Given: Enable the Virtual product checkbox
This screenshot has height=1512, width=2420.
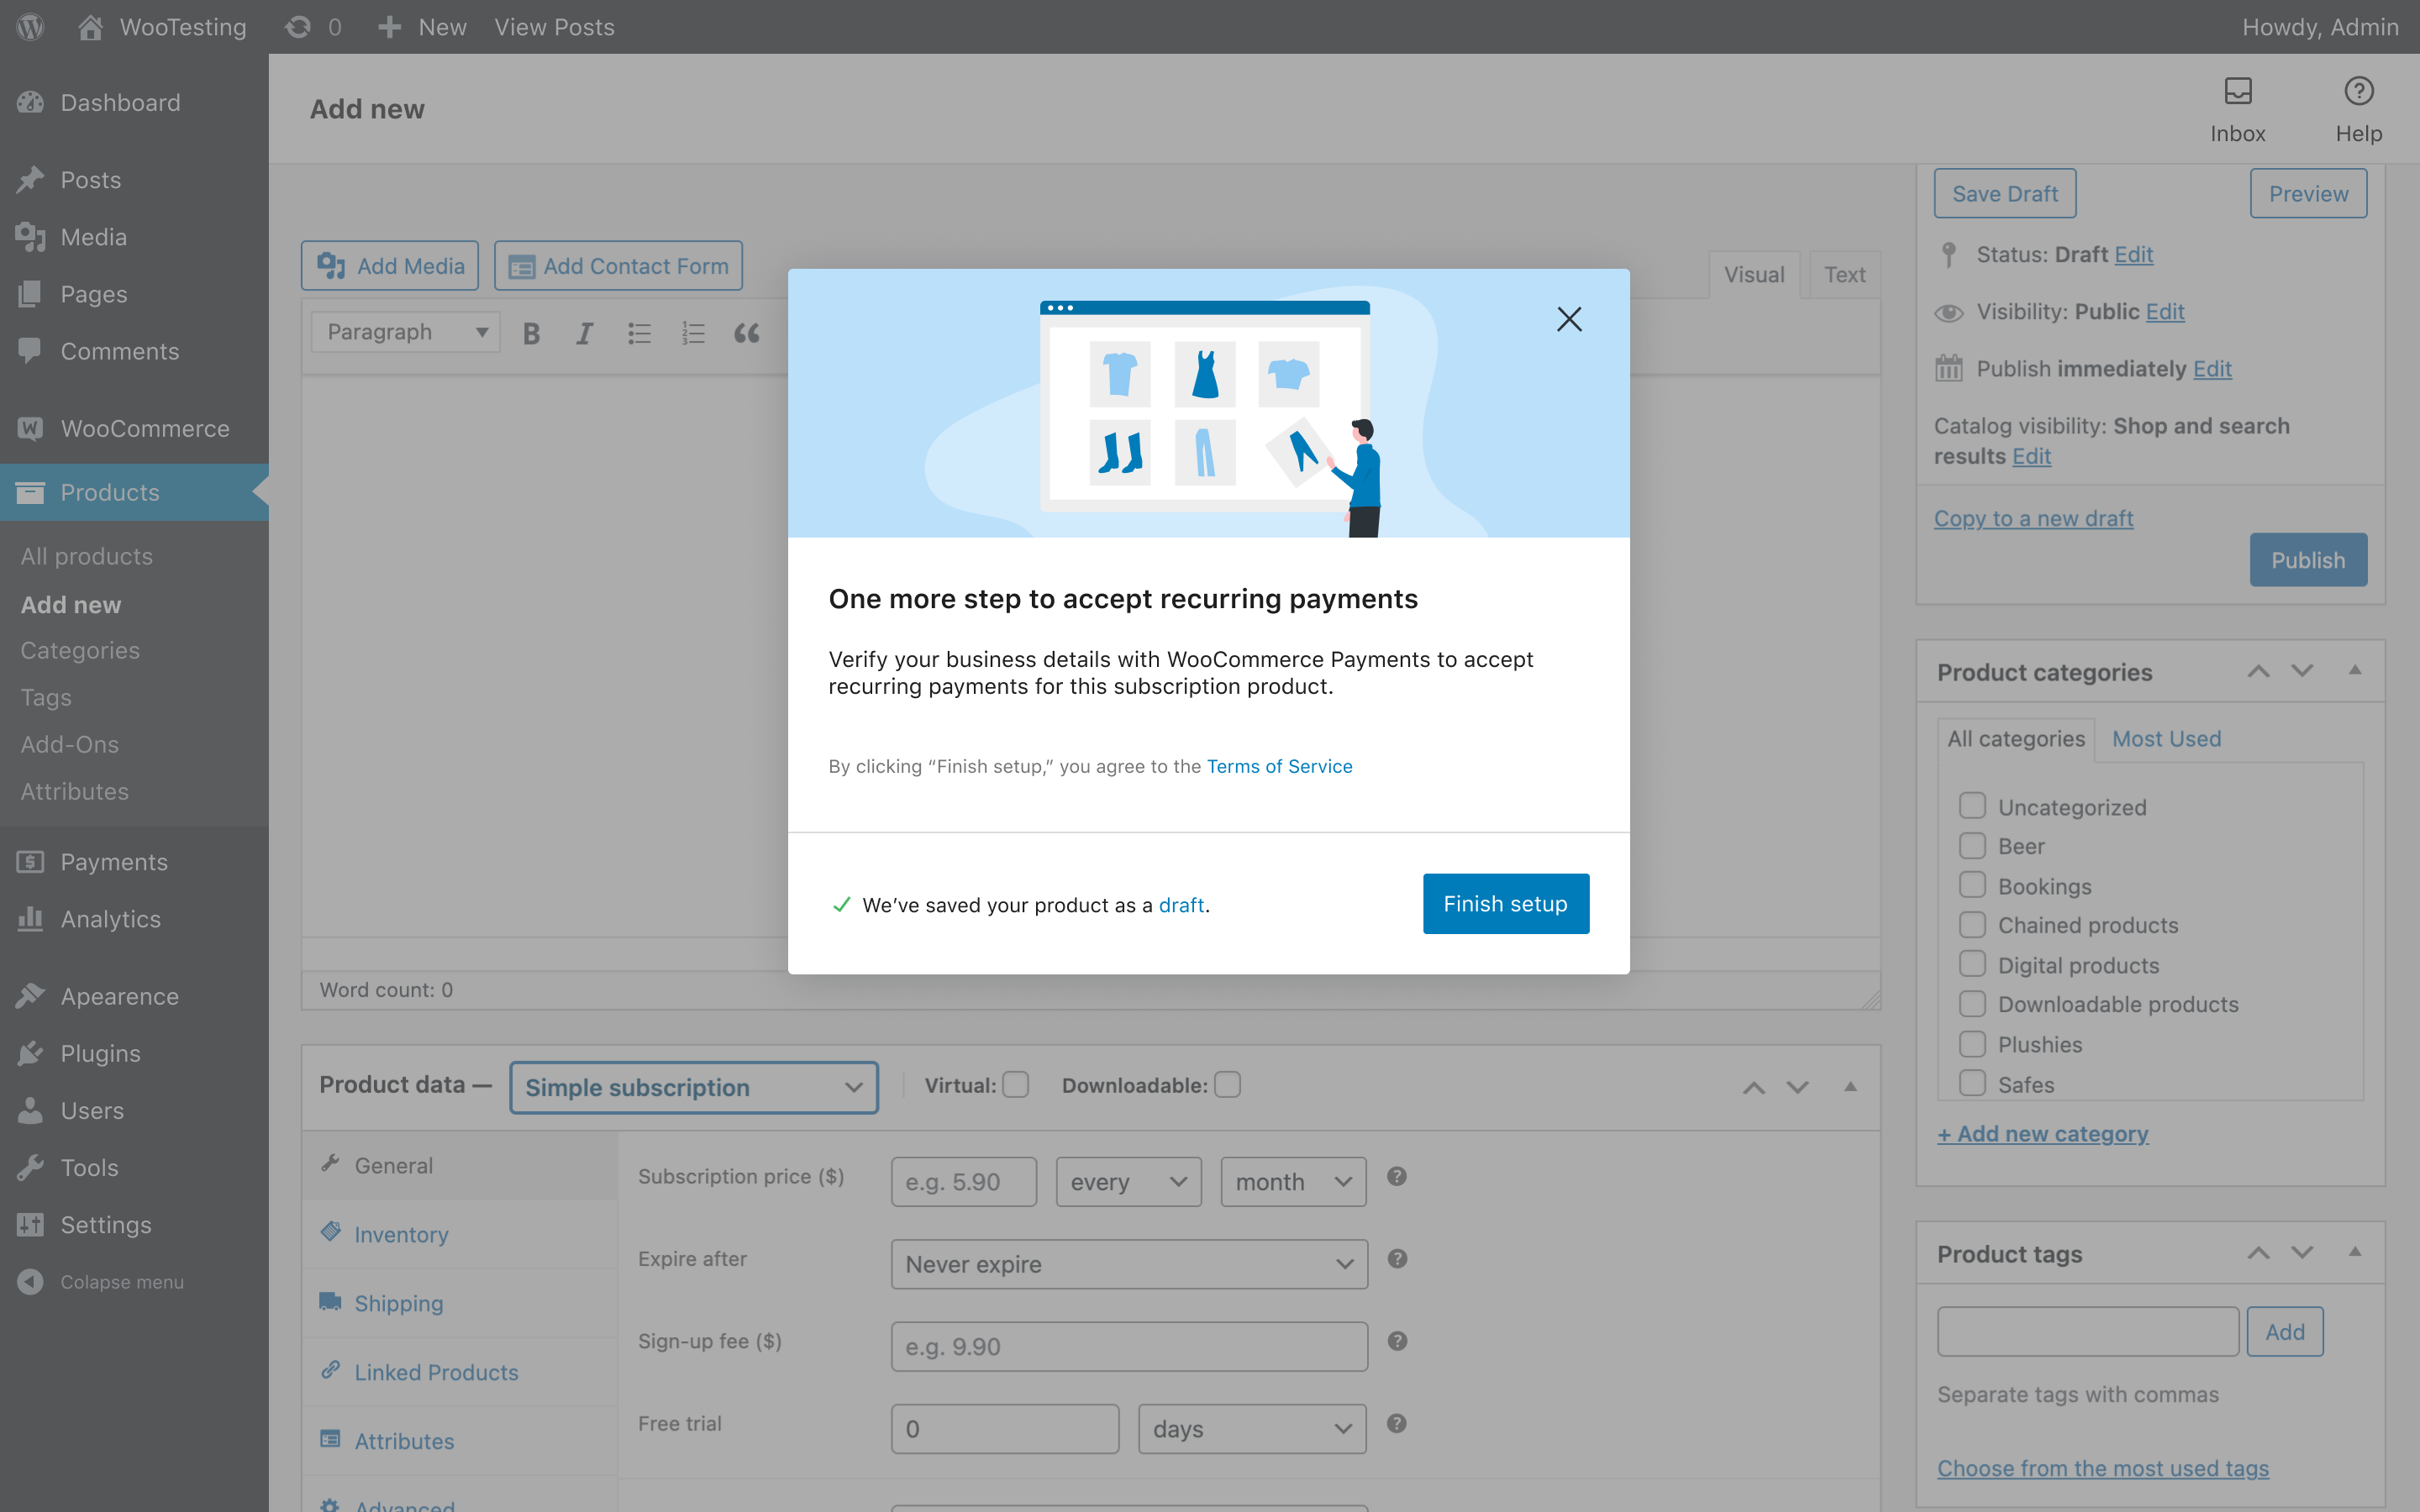Looking at the screenshot, I should (1016, 1084).
